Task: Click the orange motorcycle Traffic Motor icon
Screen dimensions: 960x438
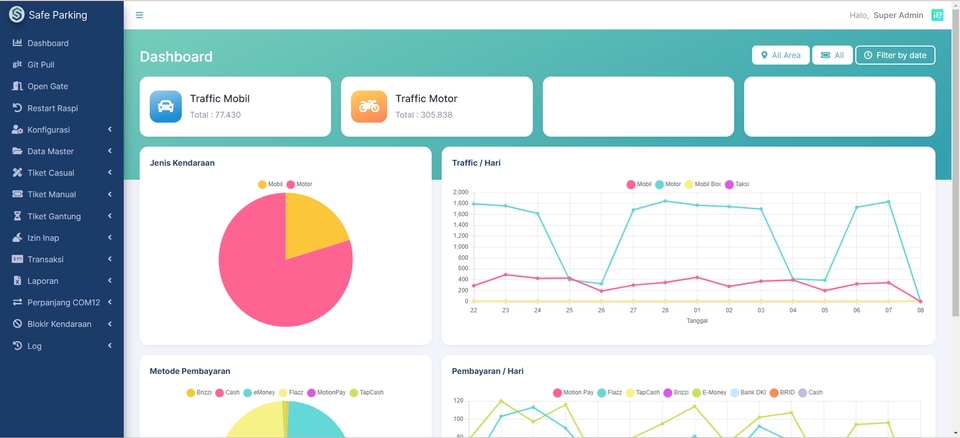Action: 369,107
